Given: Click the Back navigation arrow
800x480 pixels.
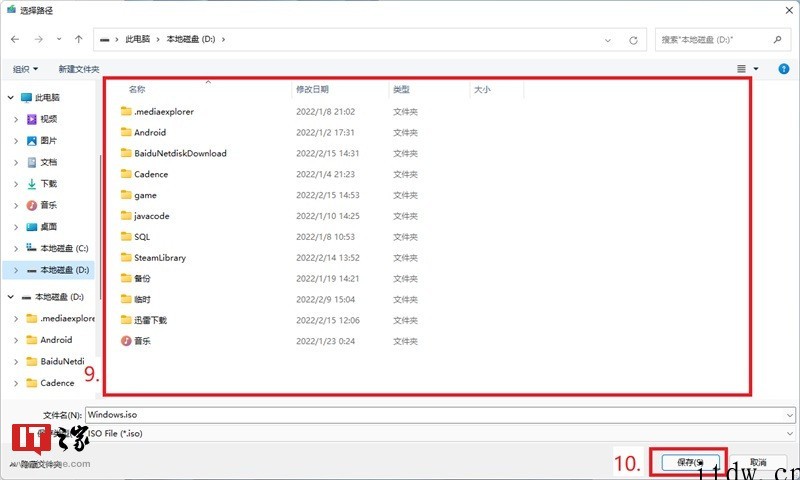Looking at the screenshot, I should [15, 39].
